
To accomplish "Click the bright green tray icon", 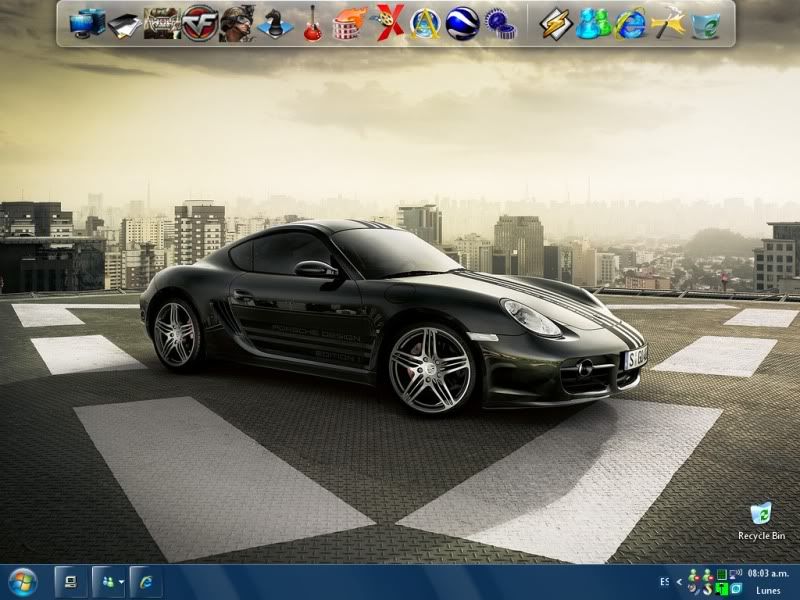I will (722, 589).
